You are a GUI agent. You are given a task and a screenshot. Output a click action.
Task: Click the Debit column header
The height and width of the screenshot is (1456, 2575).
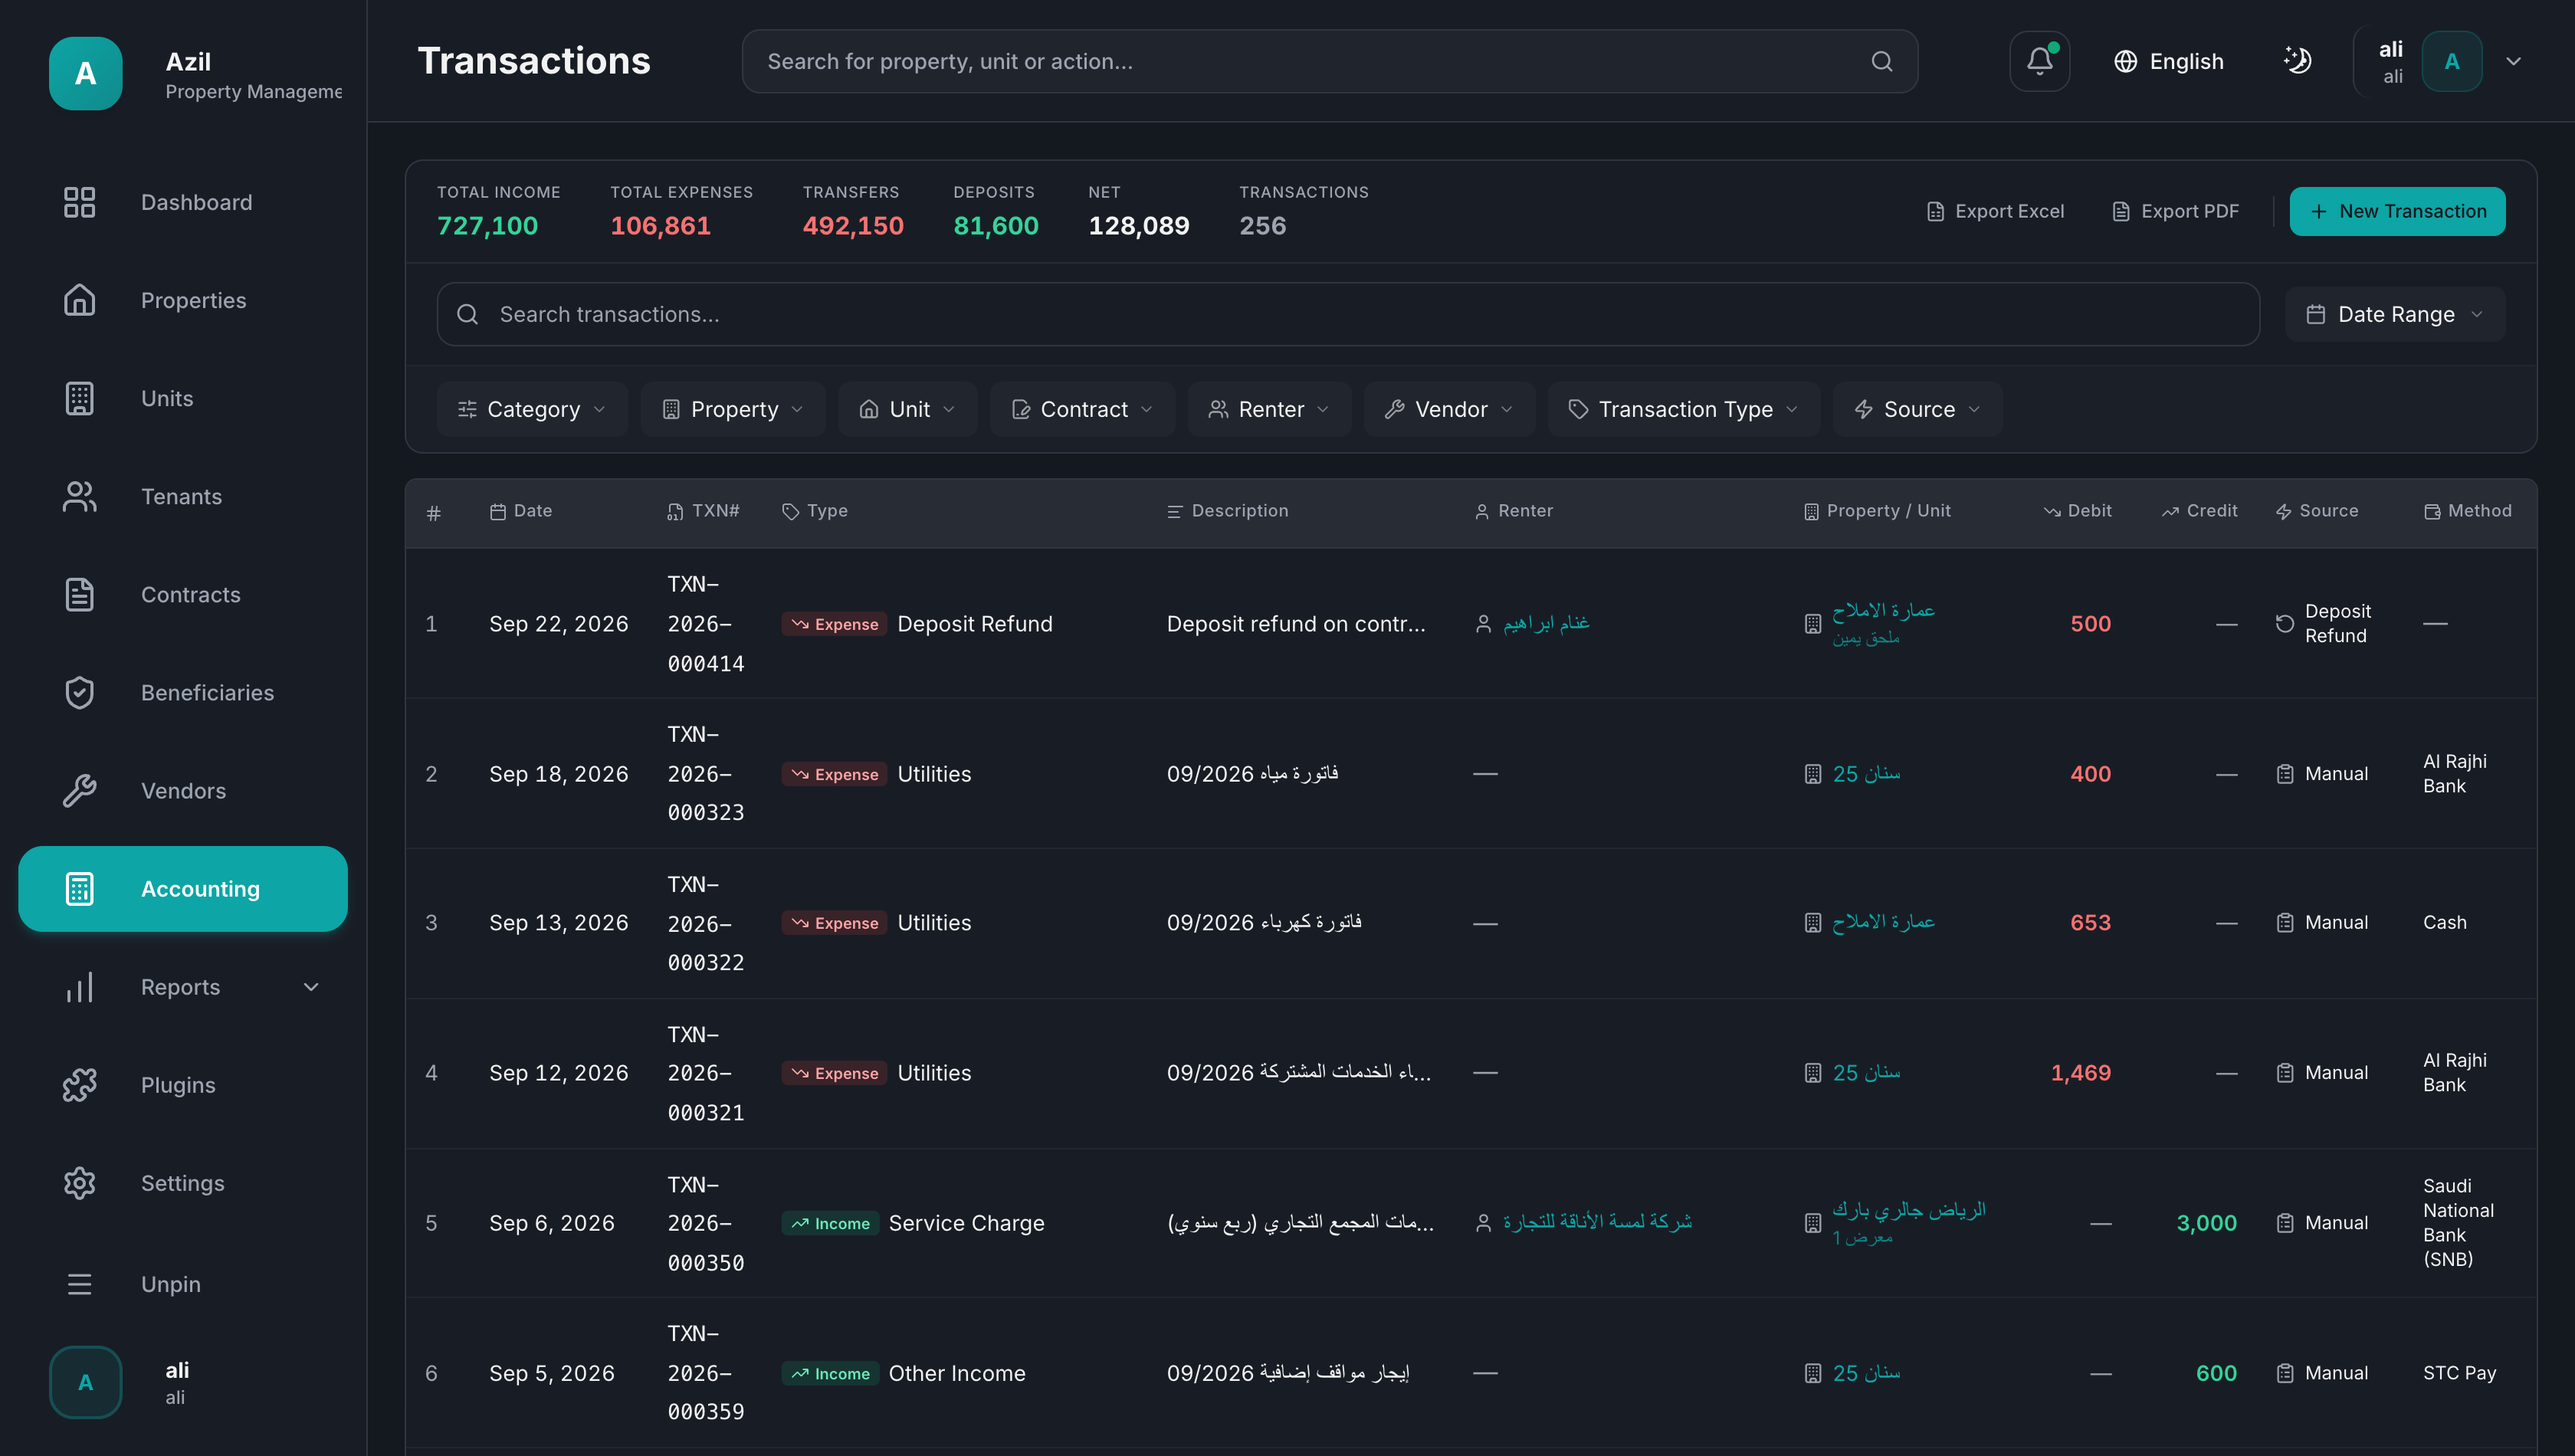(2077, 511)
